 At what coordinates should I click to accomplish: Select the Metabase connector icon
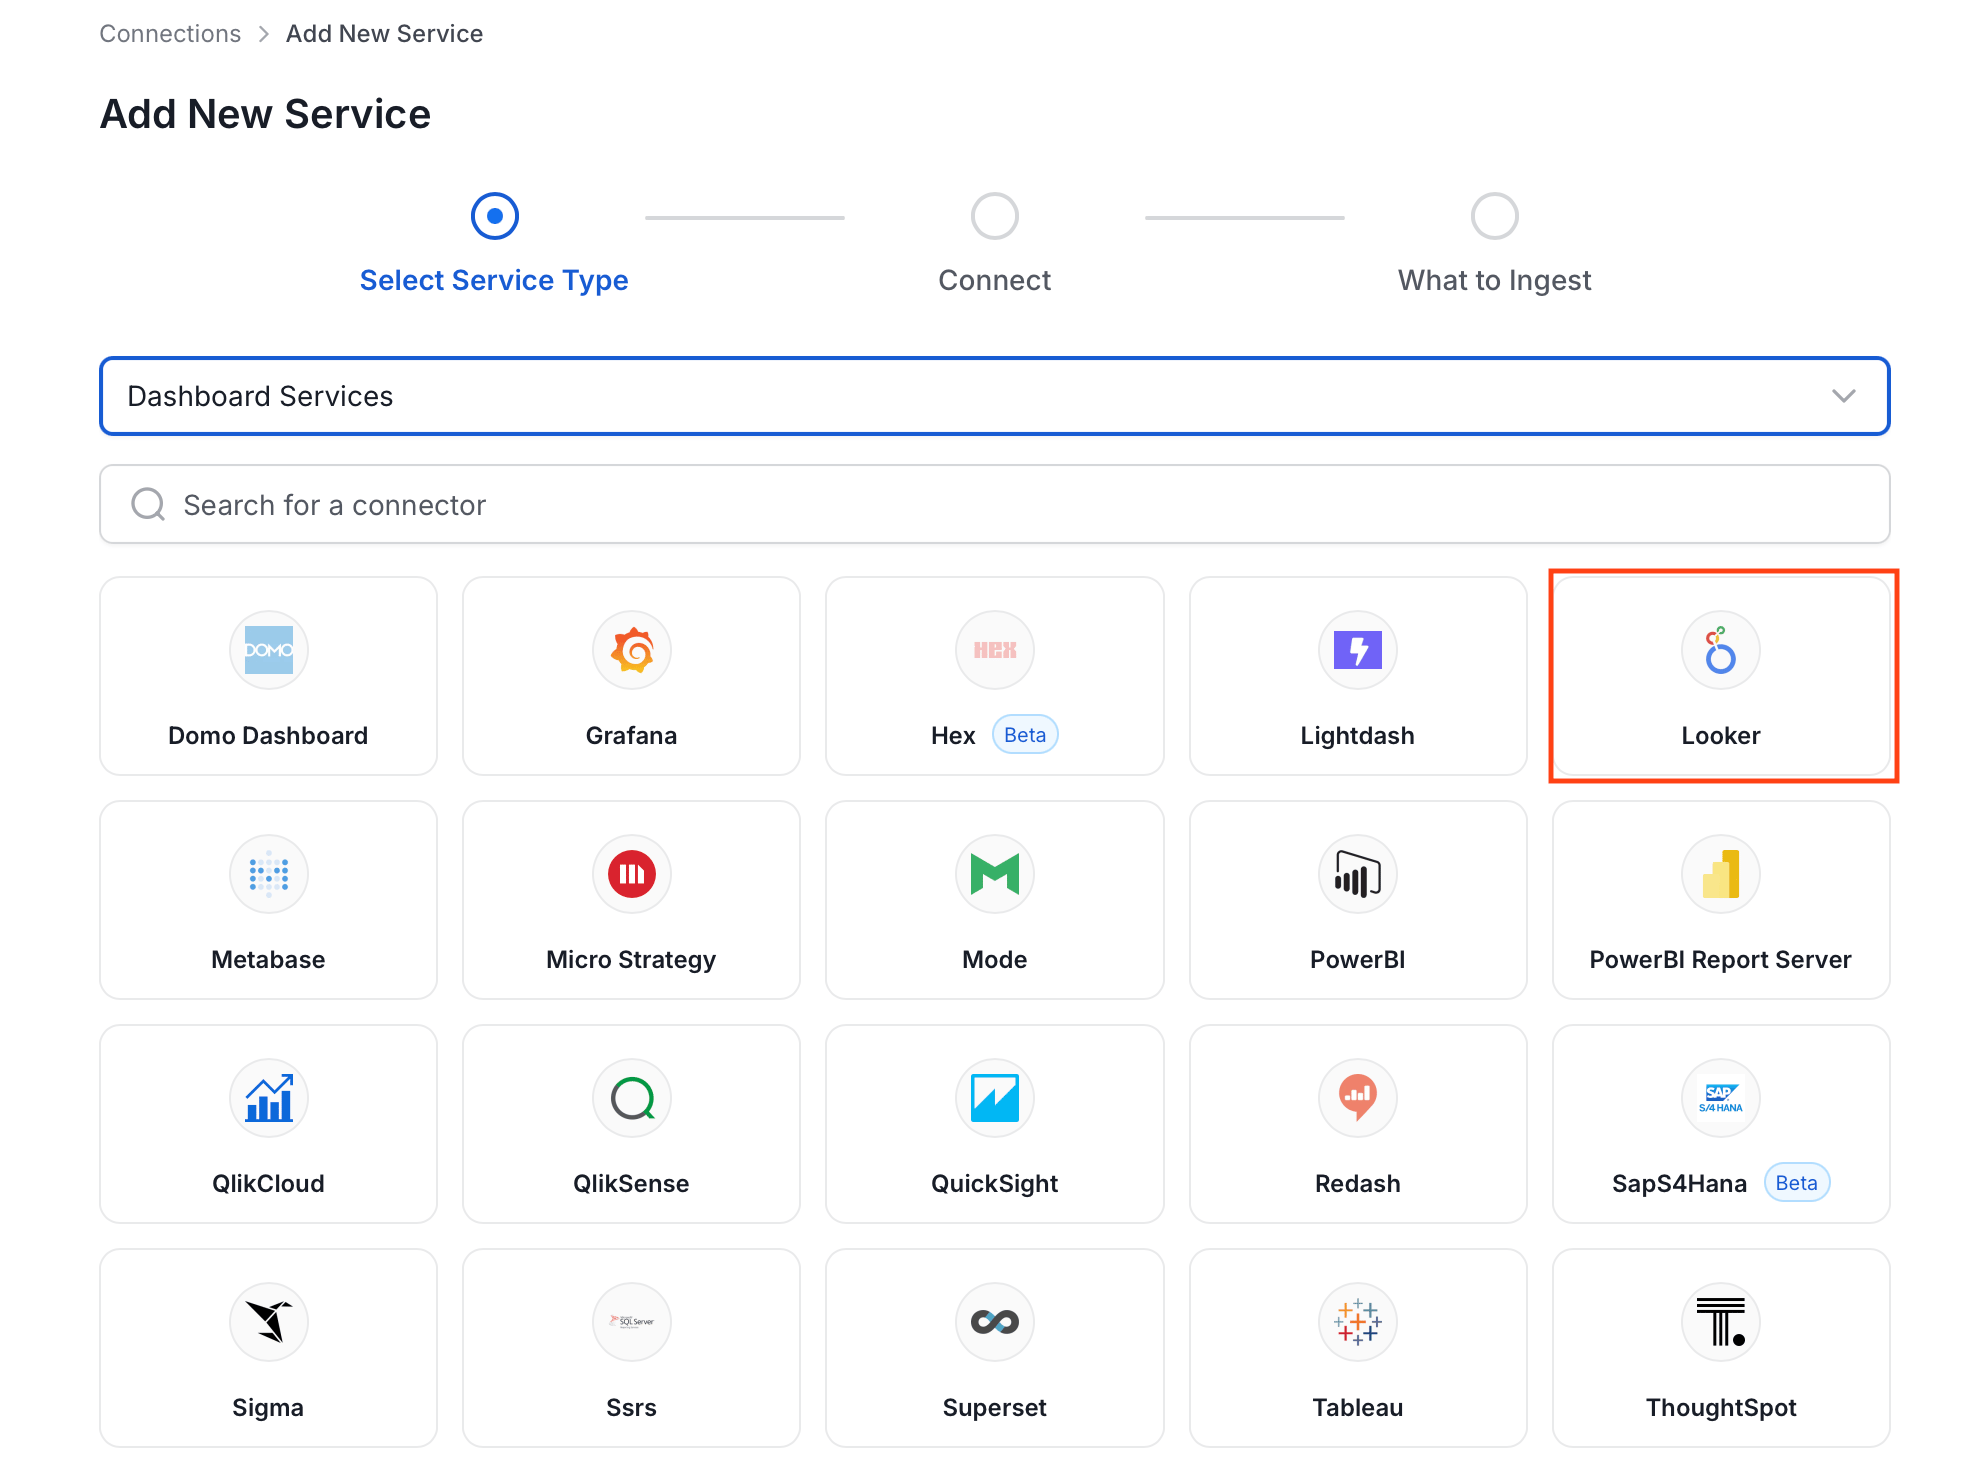(268, 874)
